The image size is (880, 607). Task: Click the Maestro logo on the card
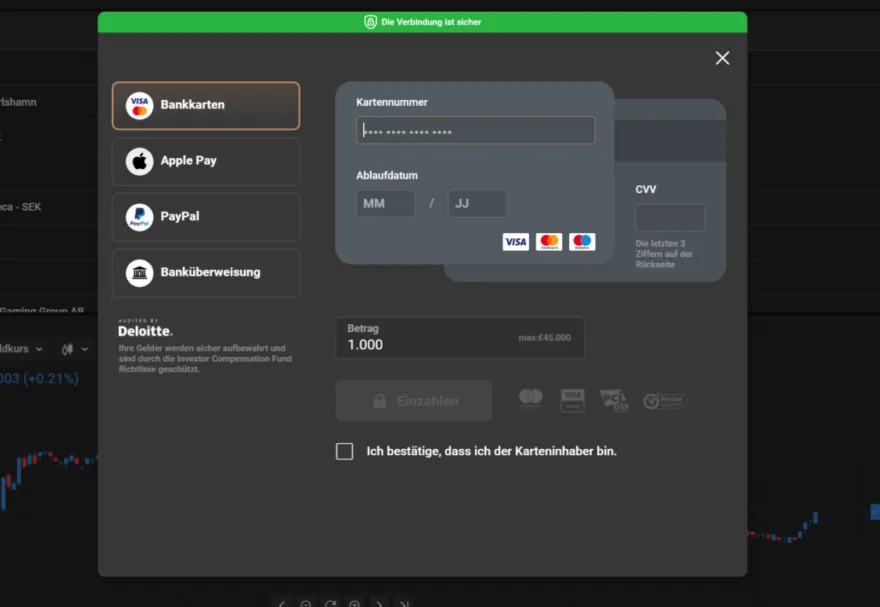[x=582, y=242]
